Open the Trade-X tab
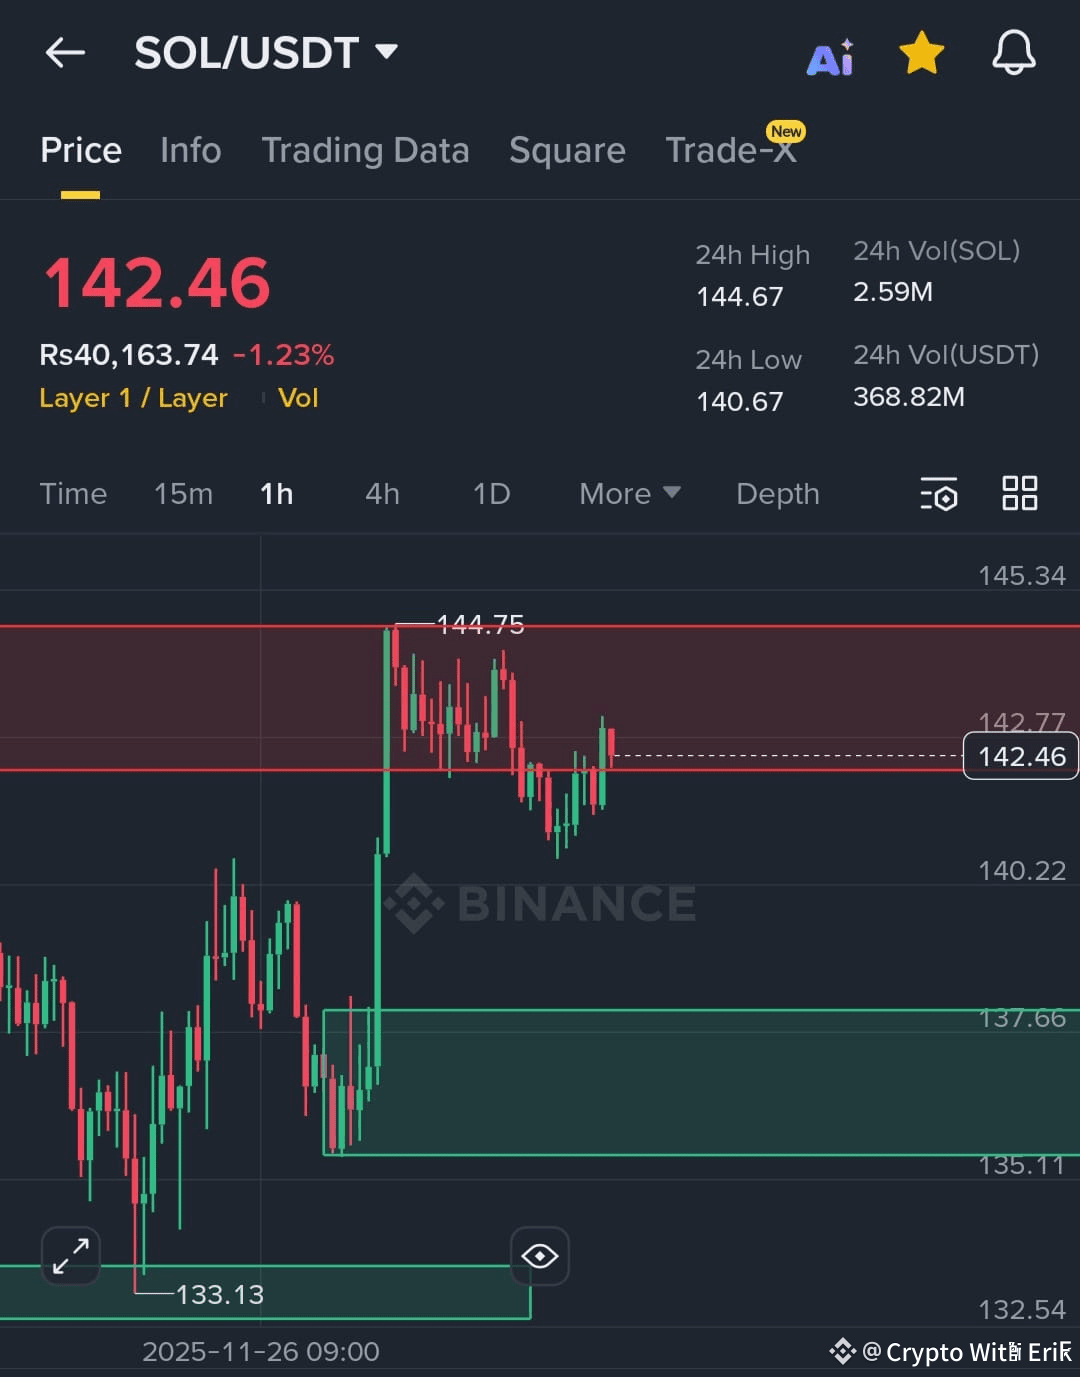 731,150
